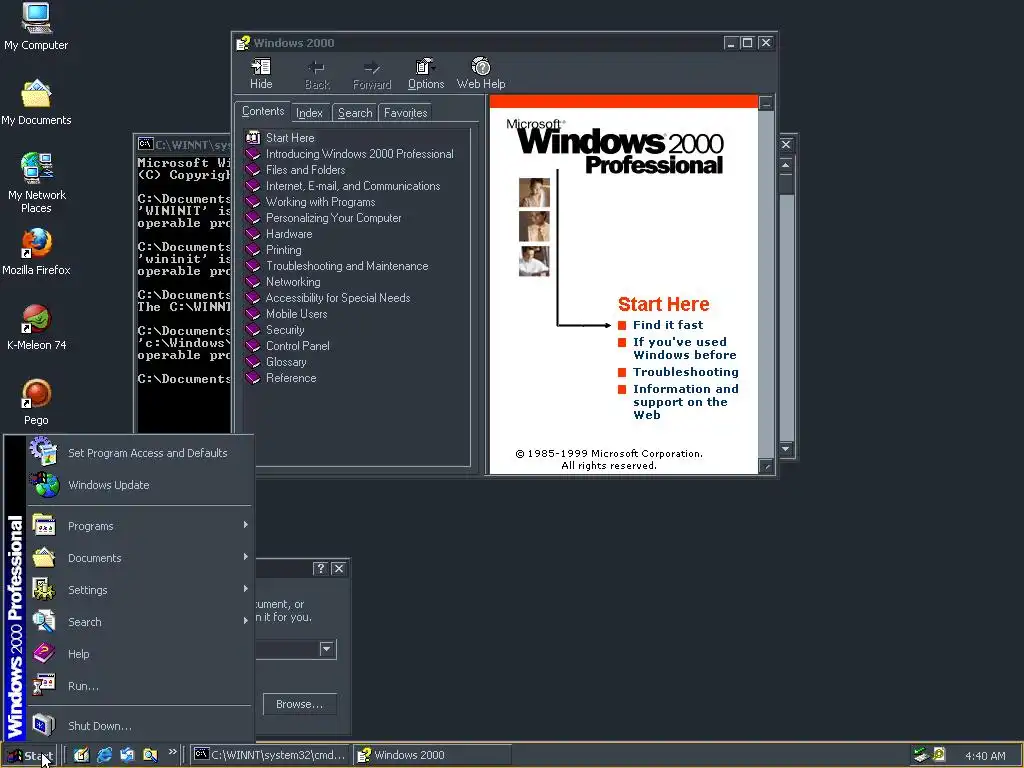Image resolution: width=1024 pixels, height=768 pixels.
Task: Switch to the Favorites tab
Action: (406, 113)
